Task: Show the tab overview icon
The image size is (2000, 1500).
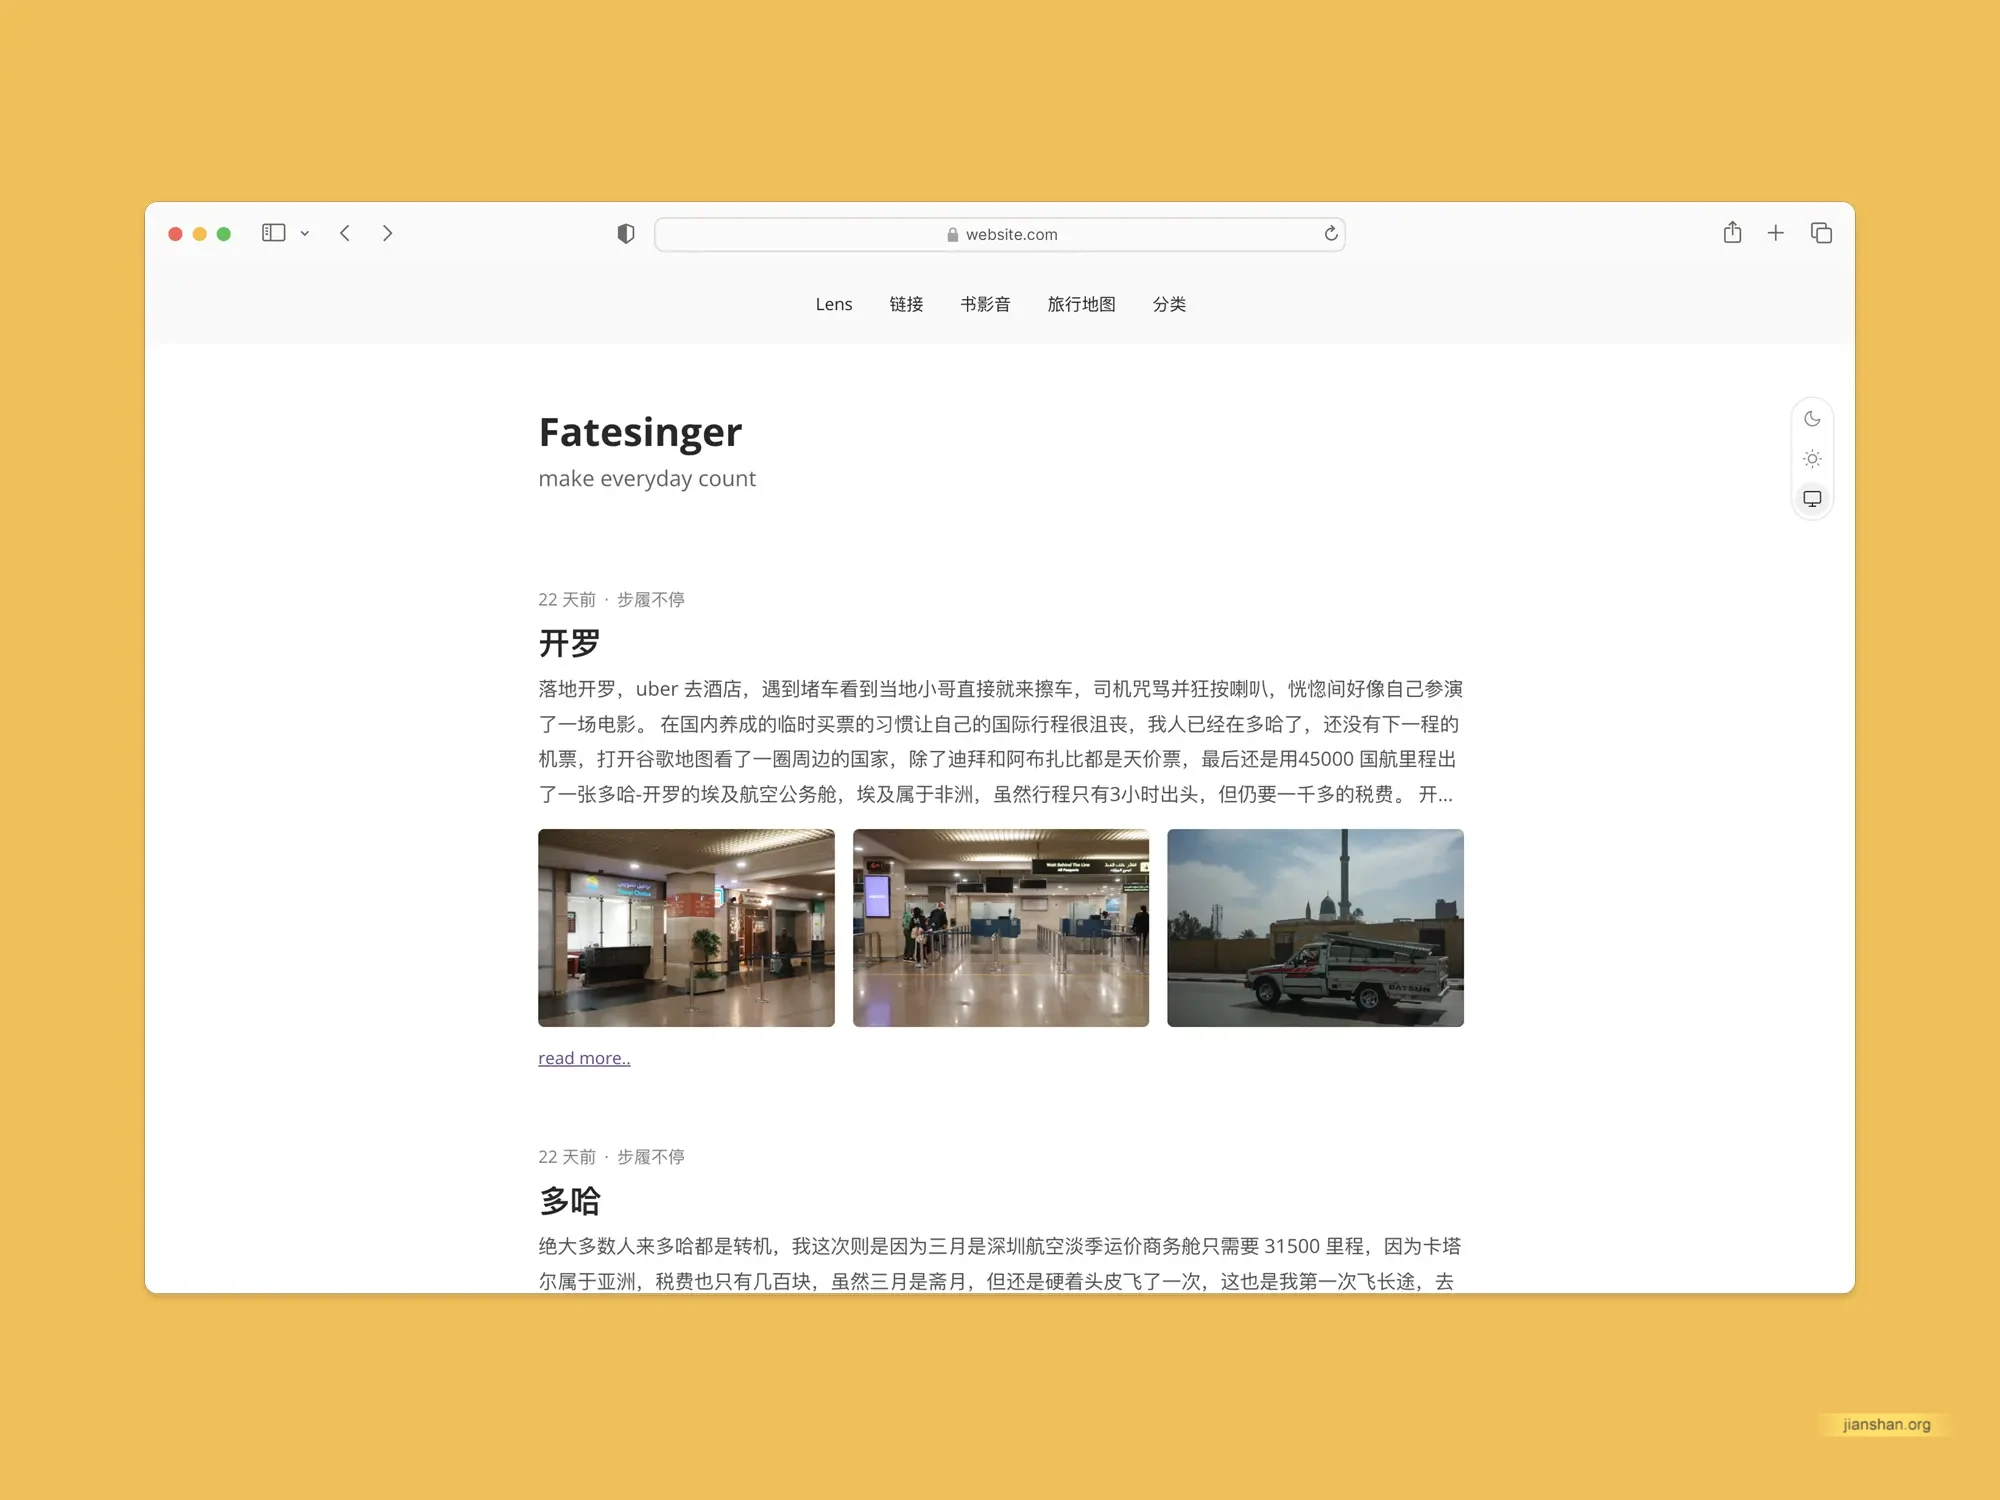Action: click(1821, 233)
